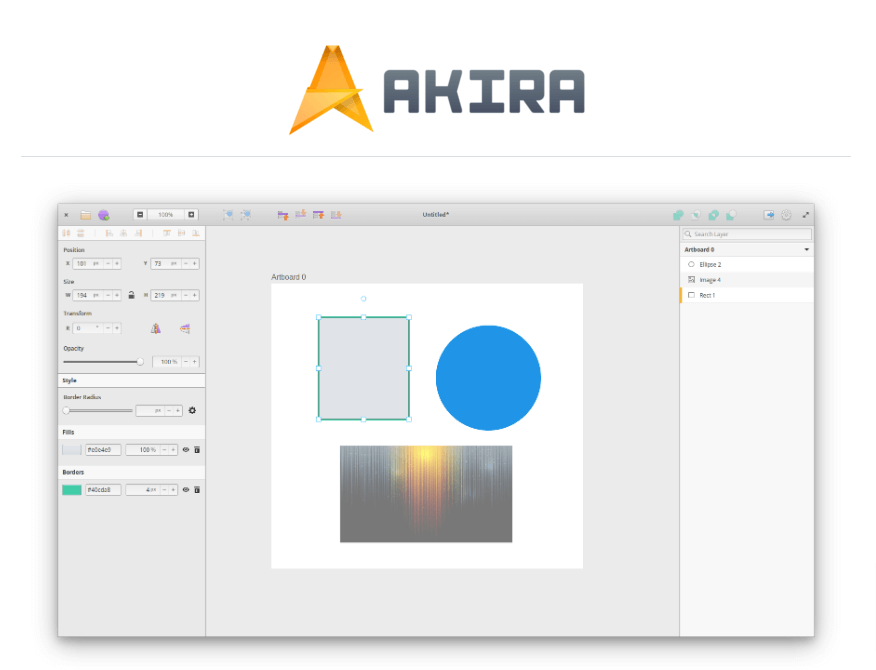876x670 pixels.
Task: Open the settings gear in the header bar
Action: pos(786,215)
